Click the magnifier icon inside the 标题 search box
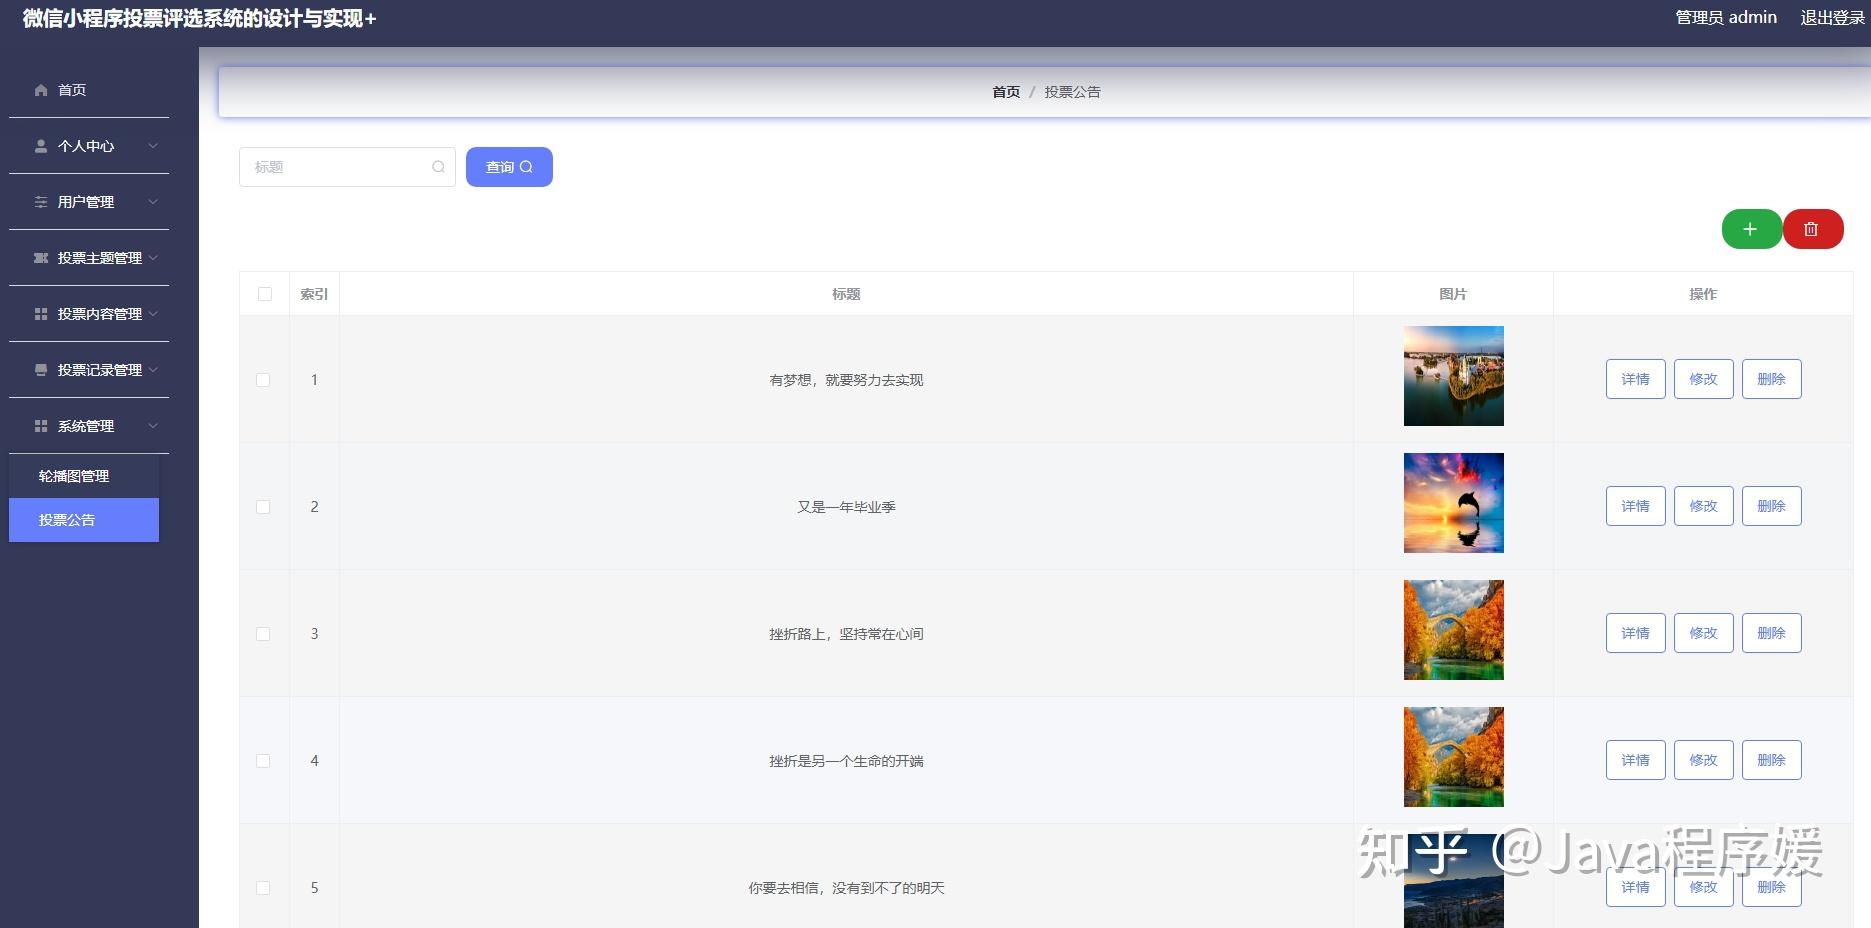The width and height of the screenshot is (1871, 928). [438, 166]
